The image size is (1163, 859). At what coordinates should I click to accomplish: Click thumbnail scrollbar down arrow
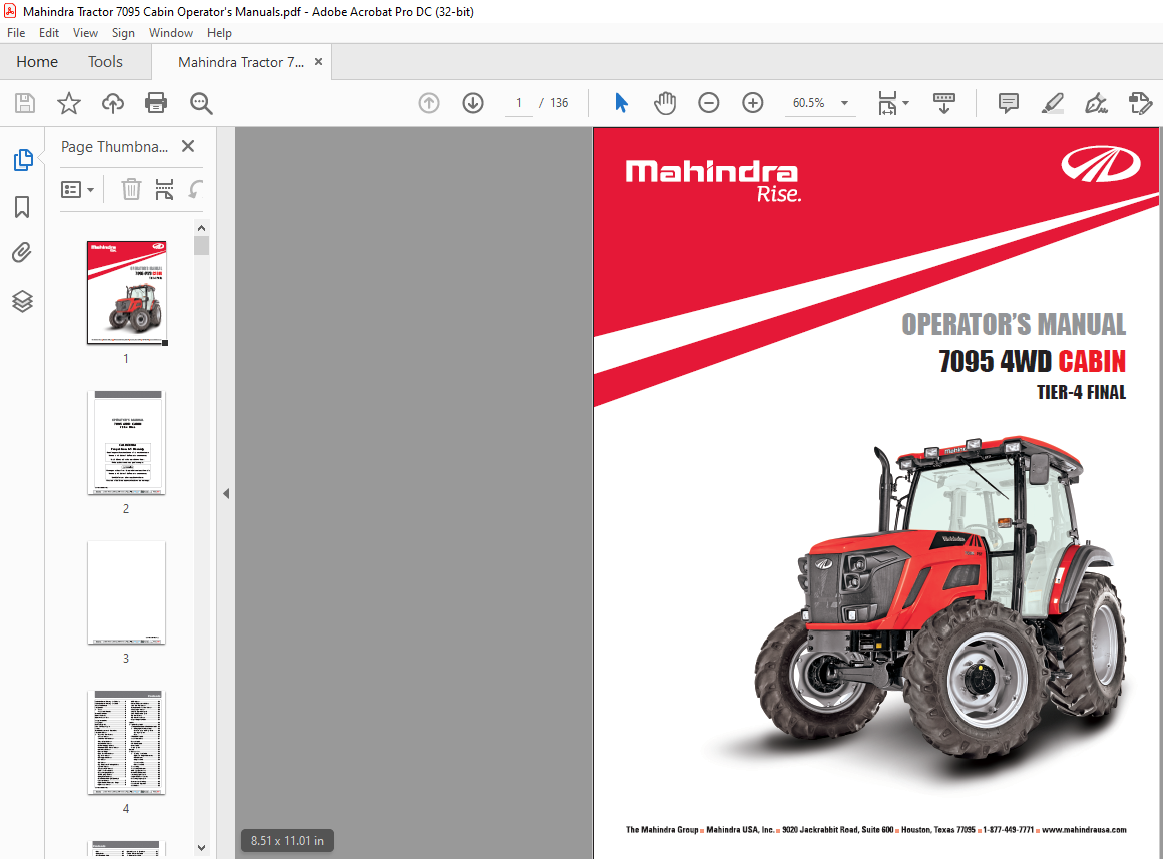click(x=201, y=847)
